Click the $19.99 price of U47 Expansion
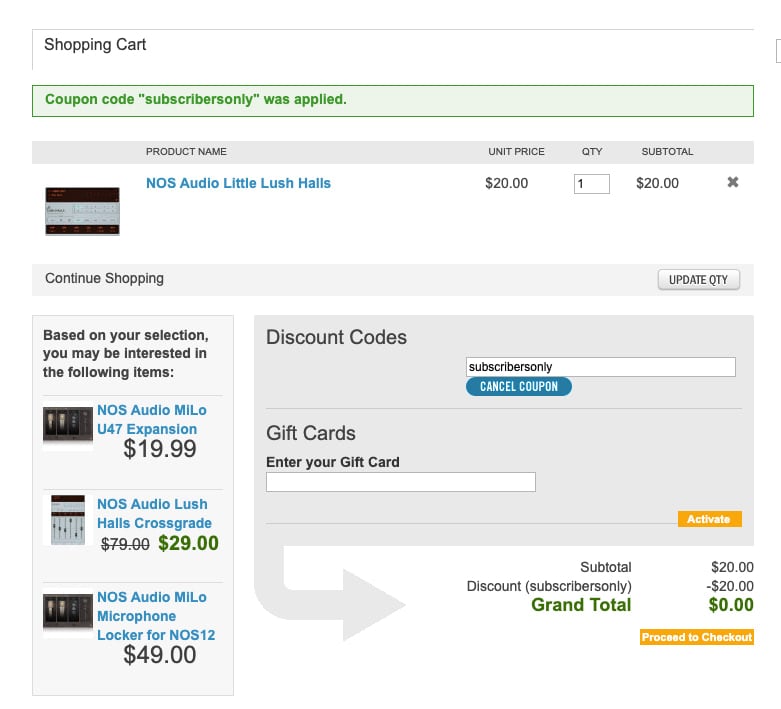Screen dimensions: 781x709 pos(159,448)
